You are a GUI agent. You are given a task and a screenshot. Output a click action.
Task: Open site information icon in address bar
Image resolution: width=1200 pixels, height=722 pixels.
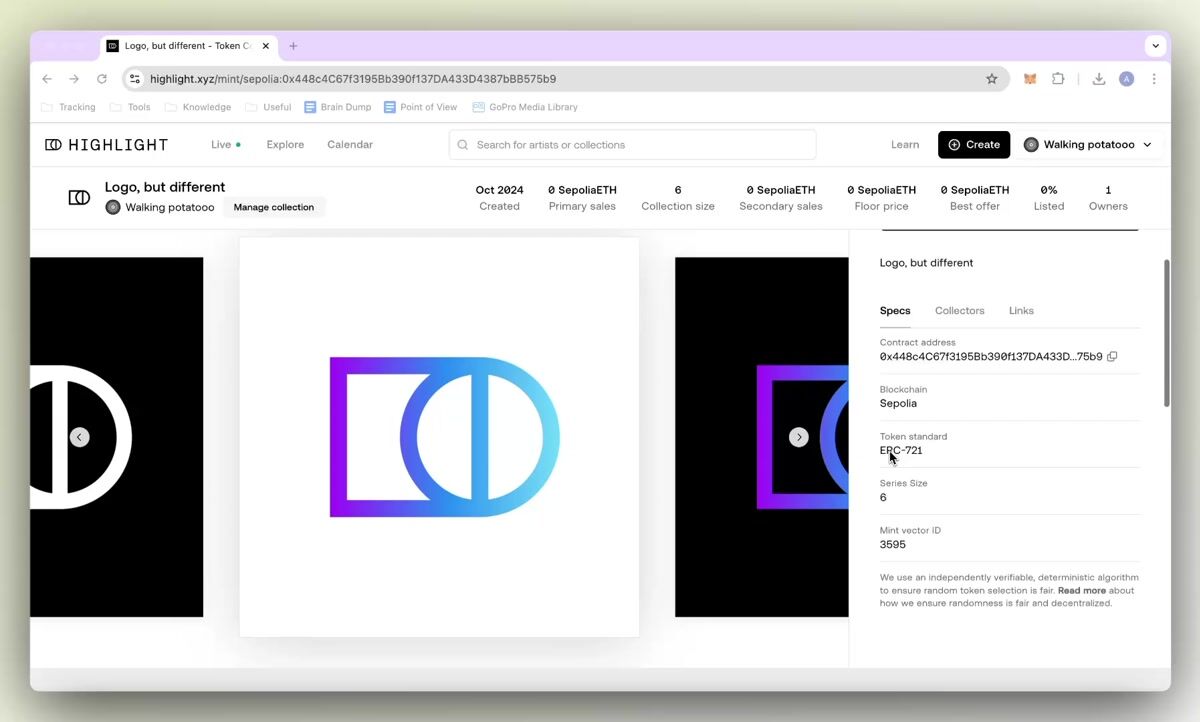coord(135,79)
